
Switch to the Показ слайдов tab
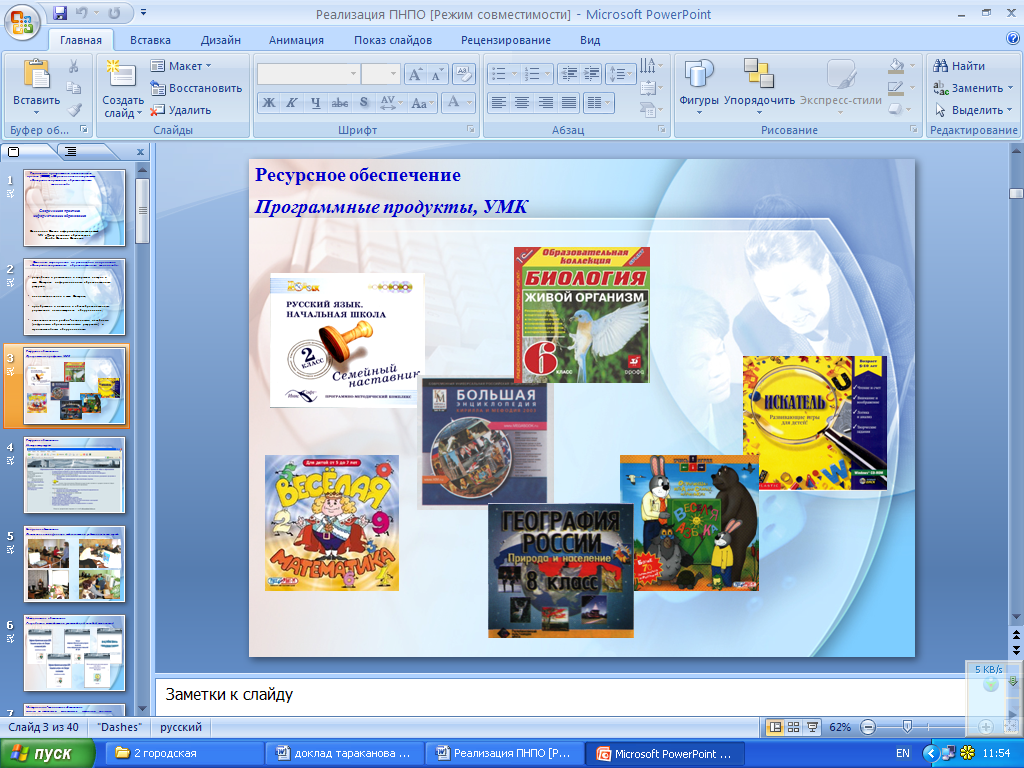pos(393,40)
